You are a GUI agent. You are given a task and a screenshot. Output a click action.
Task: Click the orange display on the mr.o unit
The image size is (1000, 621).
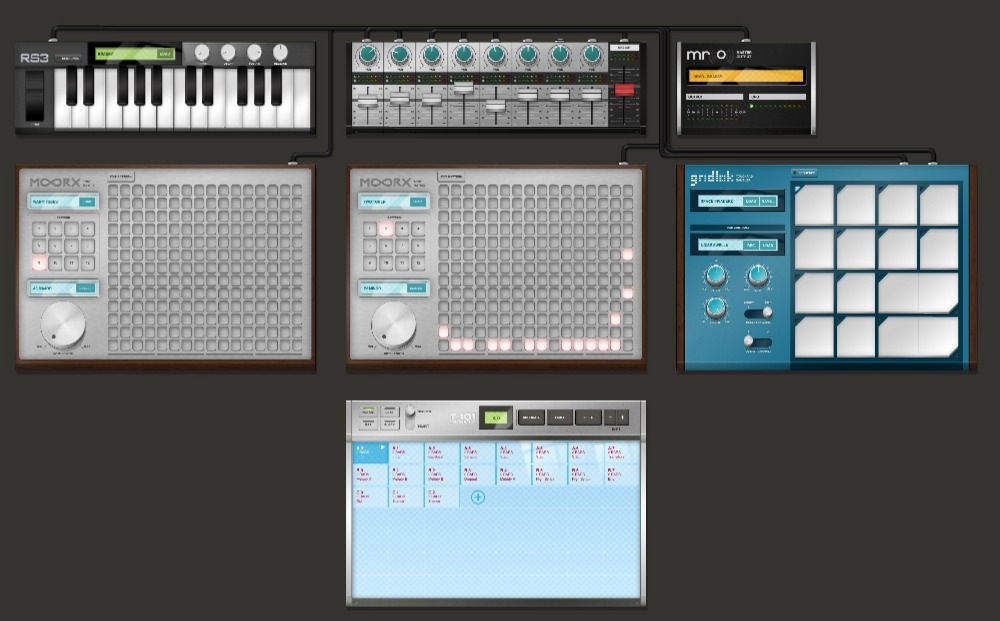click(x=746, y=76)
